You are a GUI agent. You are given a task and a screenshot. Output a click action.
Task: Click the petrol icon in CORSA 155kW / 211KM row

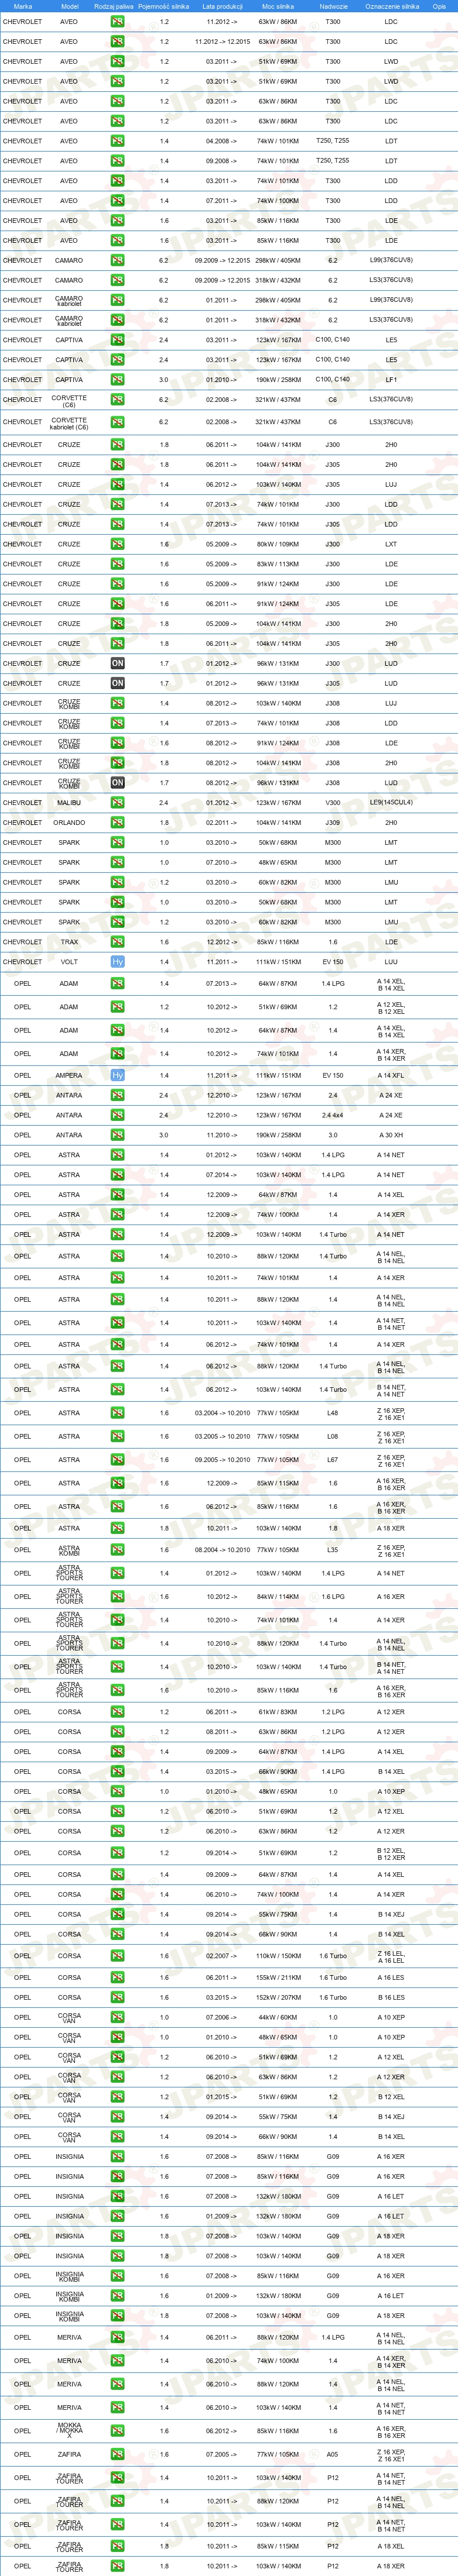coord(117,1978)
